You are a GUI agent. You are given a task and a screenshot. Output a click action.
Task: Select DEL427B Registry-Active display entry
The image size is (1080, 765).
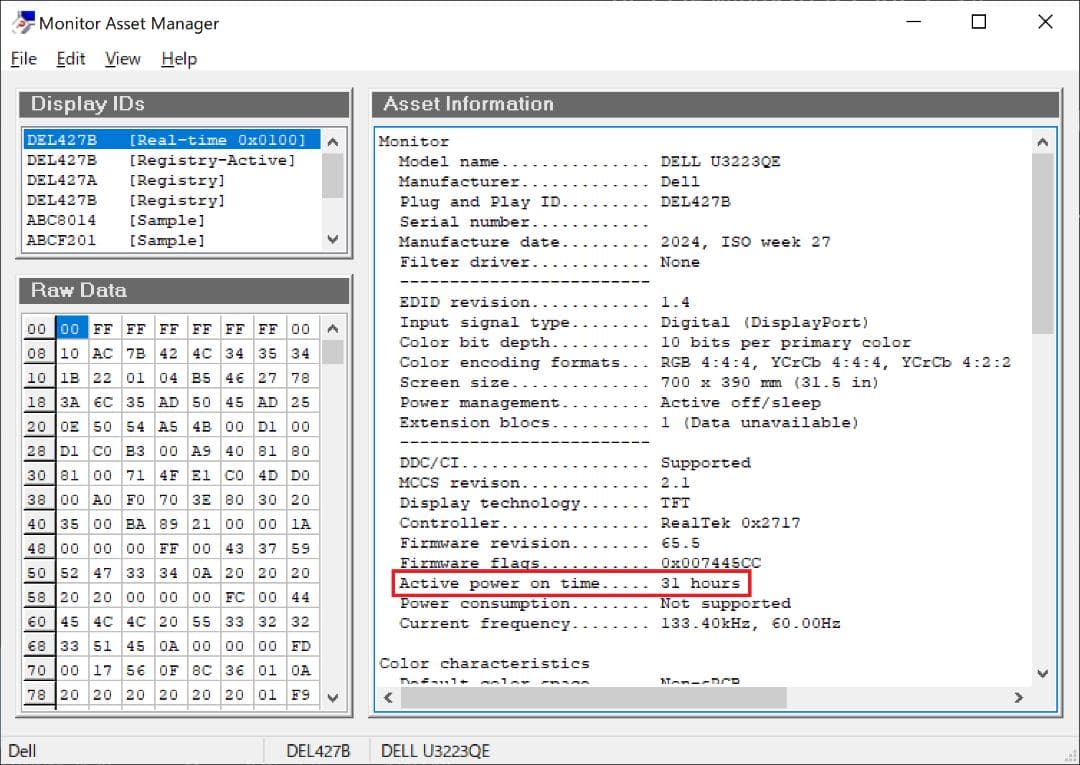click(172, 160)
